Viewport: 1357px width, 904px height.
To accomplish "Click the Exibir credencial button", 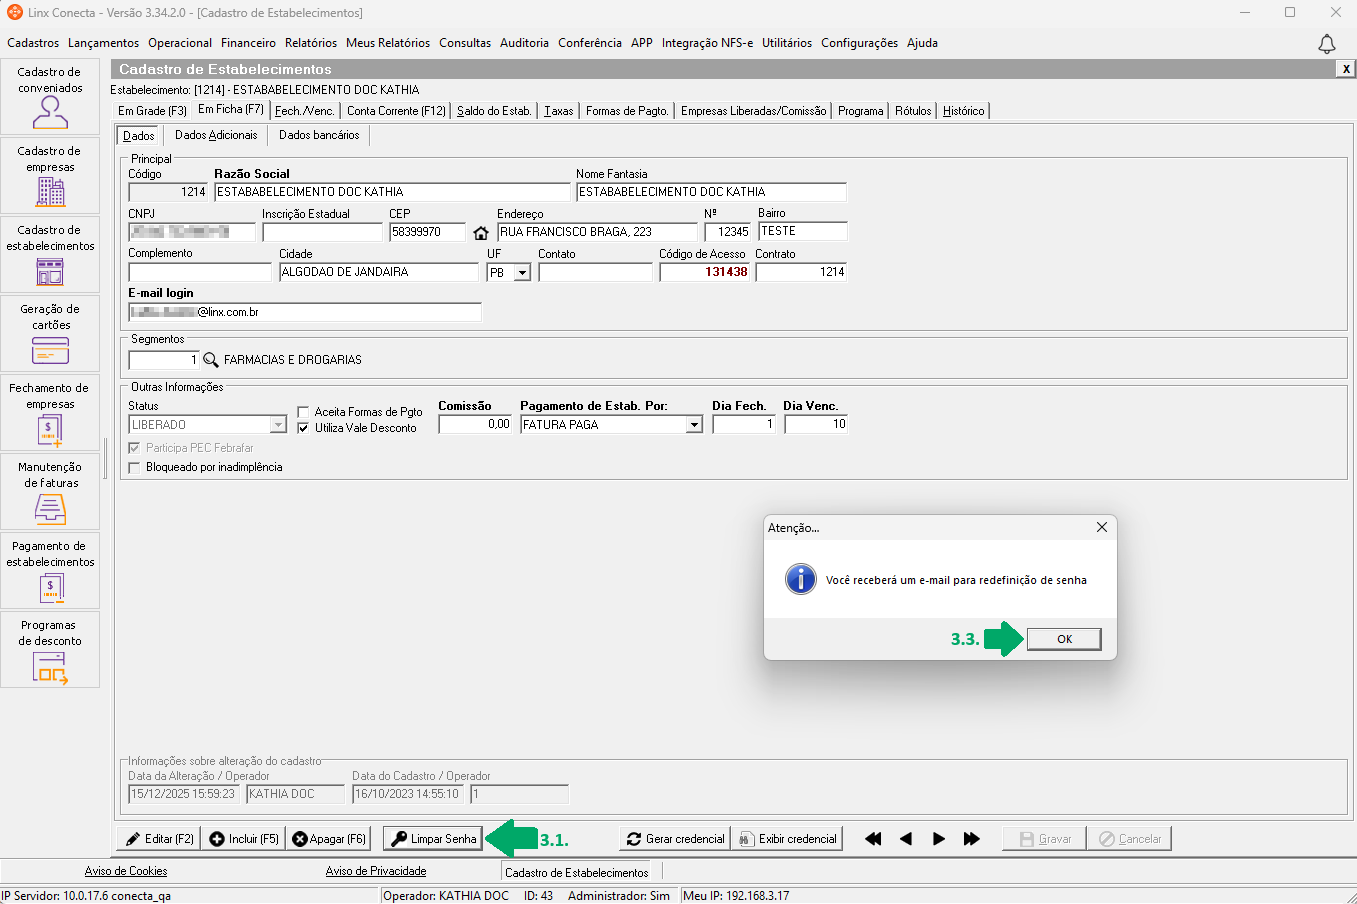I will 788,839.
